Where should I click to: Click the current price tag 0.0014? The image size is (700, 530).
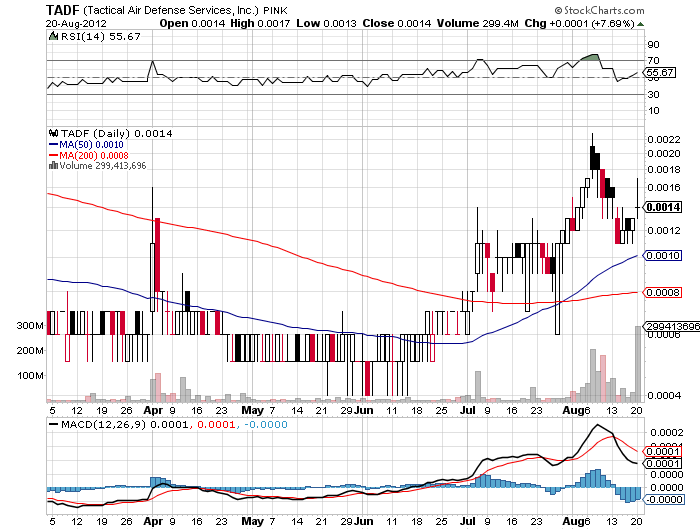tap(662, 207)
